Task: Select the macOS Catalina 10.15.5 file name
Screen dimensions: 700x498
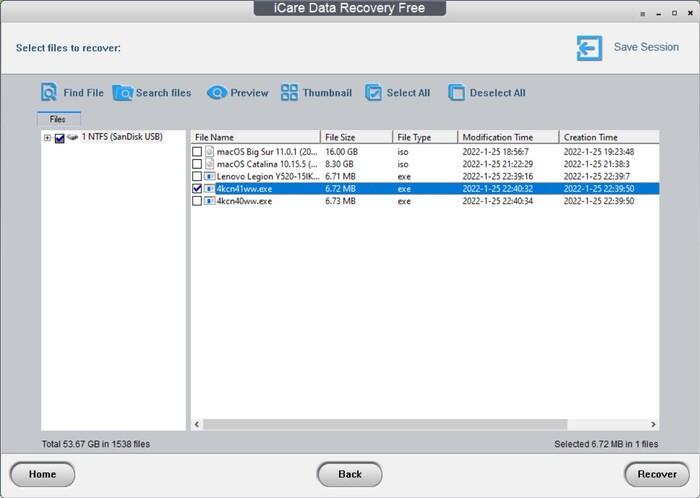Action: coord(267,164)
